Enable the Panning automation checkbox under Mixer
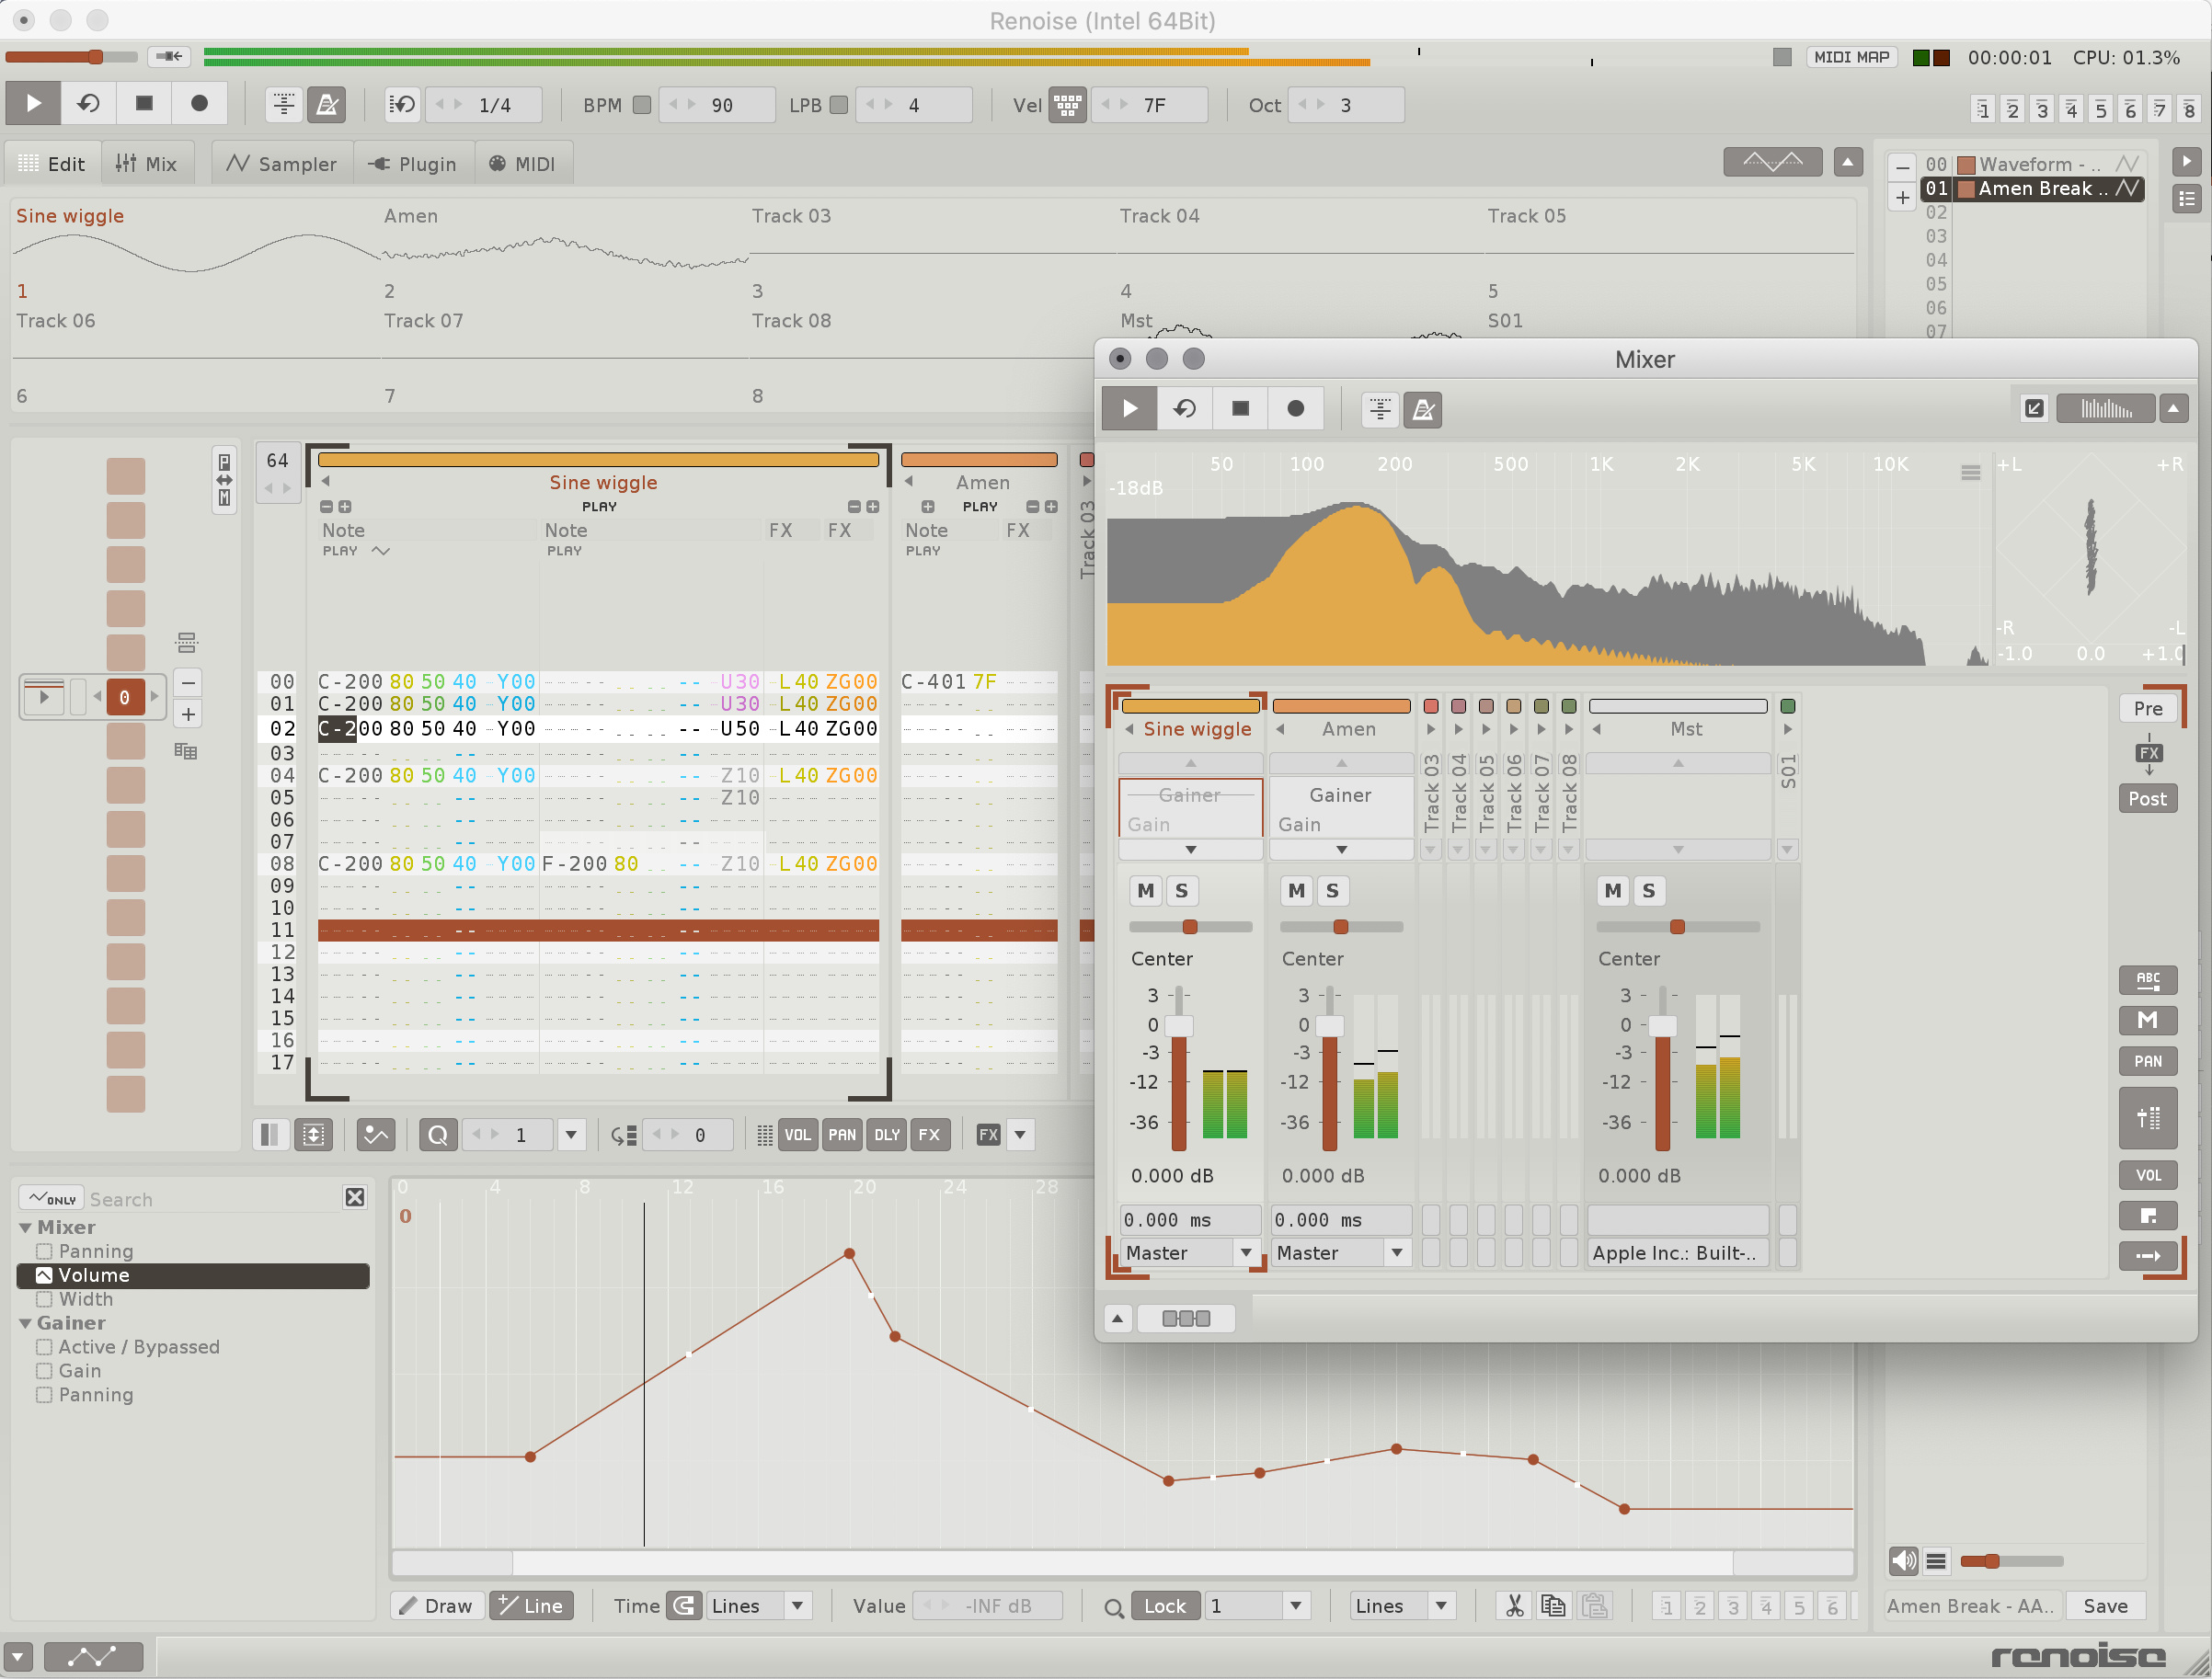 (44, 1251)
